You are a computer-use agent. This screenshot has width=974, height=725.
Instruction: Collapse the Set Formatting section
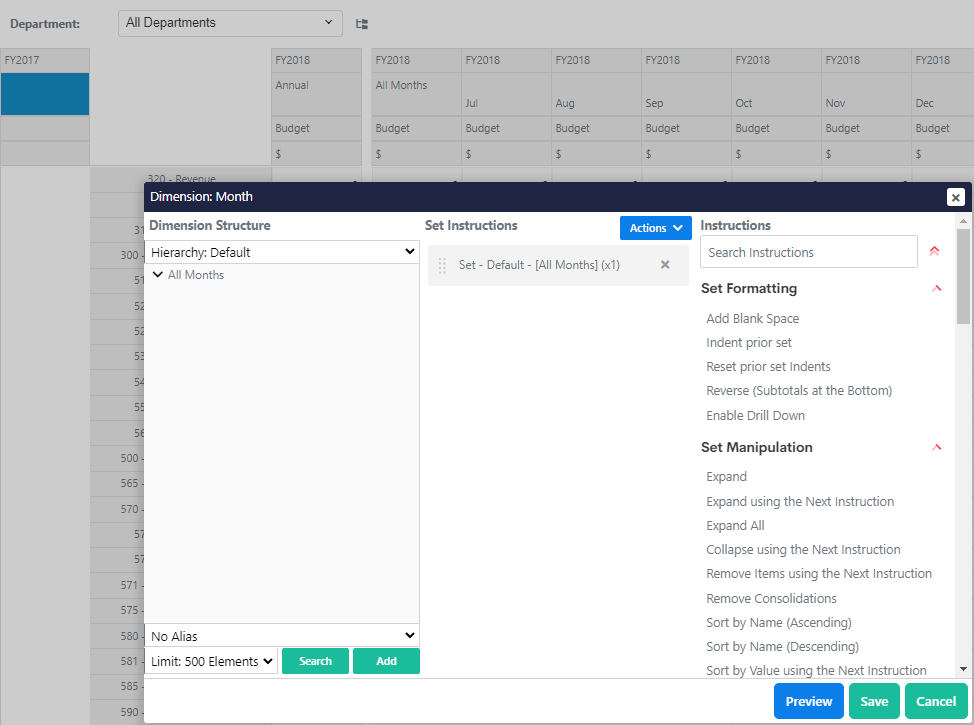tap(936, 288)
